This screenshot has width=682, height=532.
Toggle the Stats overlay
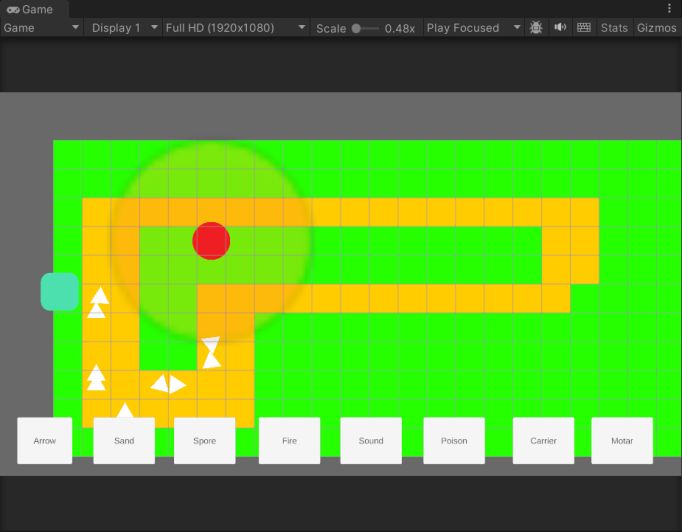614,28
